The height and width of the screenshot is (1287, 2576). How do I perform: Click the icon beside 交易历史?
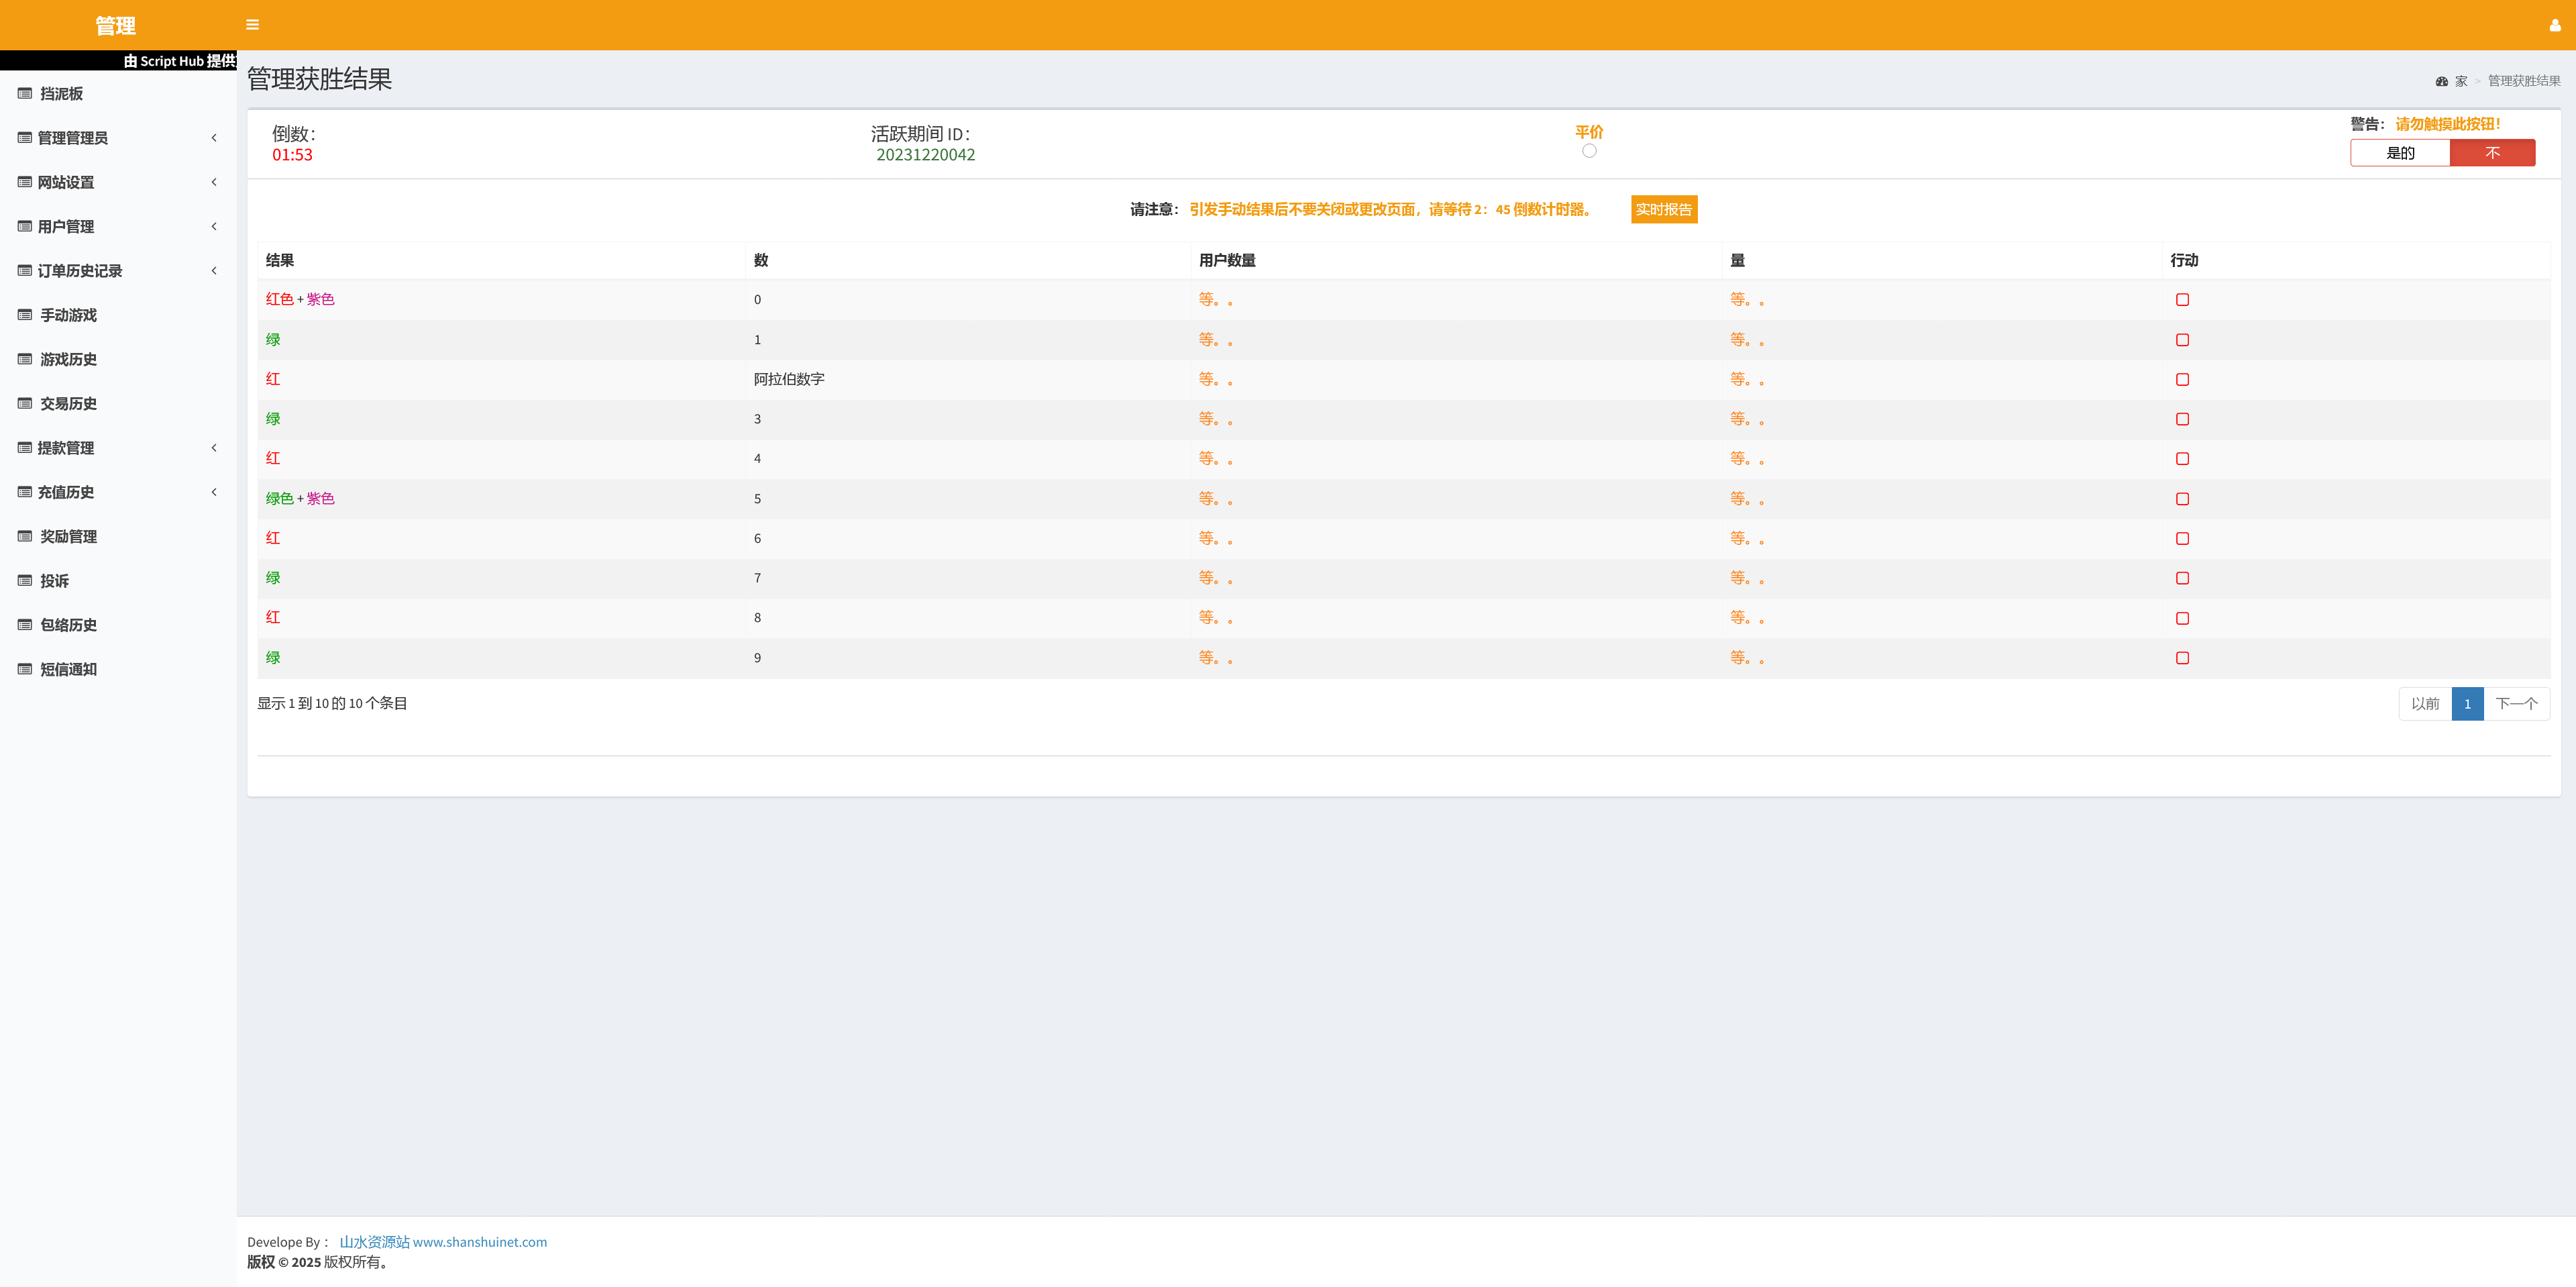[25, 403]
